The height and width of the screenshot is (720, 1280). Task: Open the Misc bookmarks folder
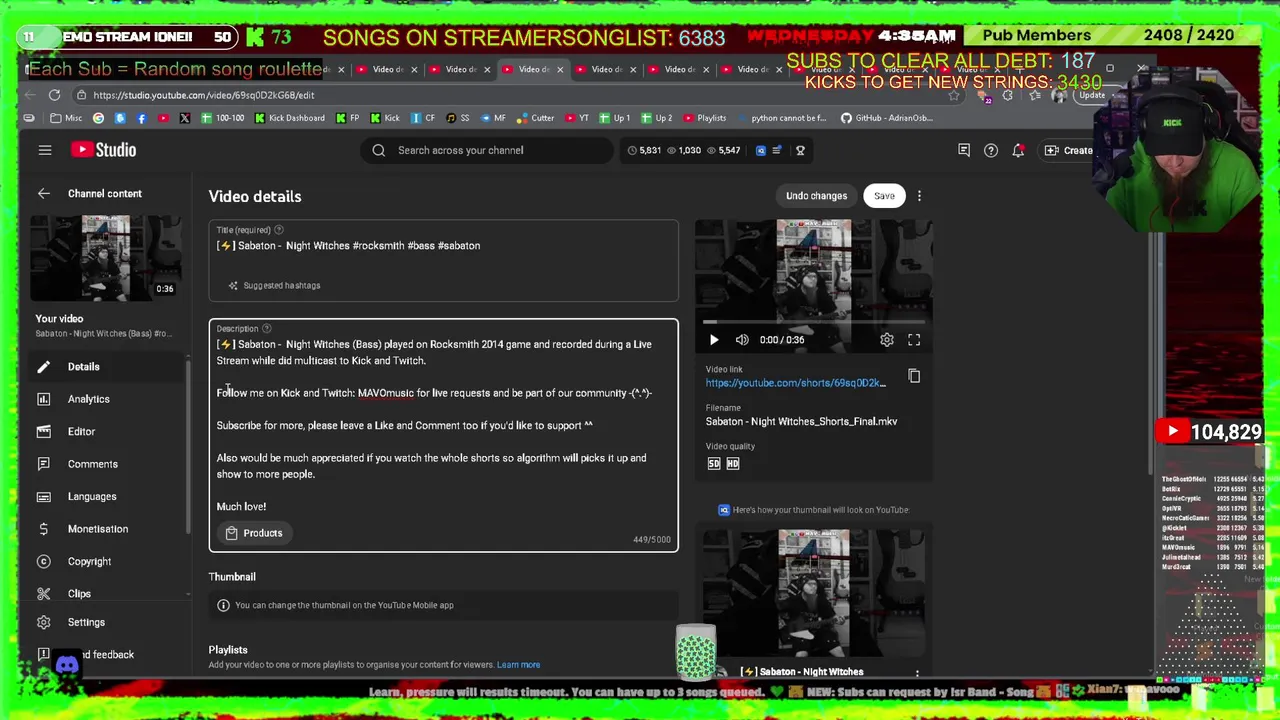coord(66,118)
